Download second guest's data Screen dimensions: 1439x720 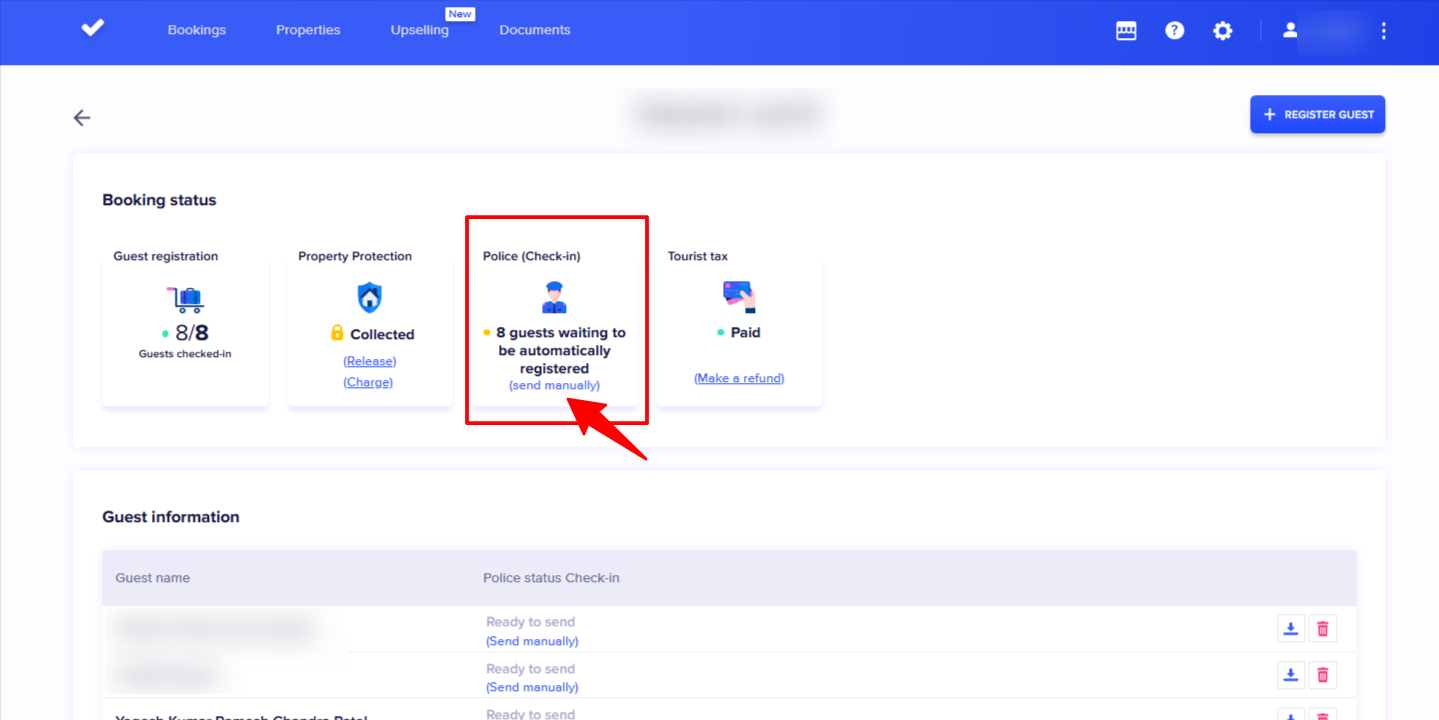coord(1291,675)
